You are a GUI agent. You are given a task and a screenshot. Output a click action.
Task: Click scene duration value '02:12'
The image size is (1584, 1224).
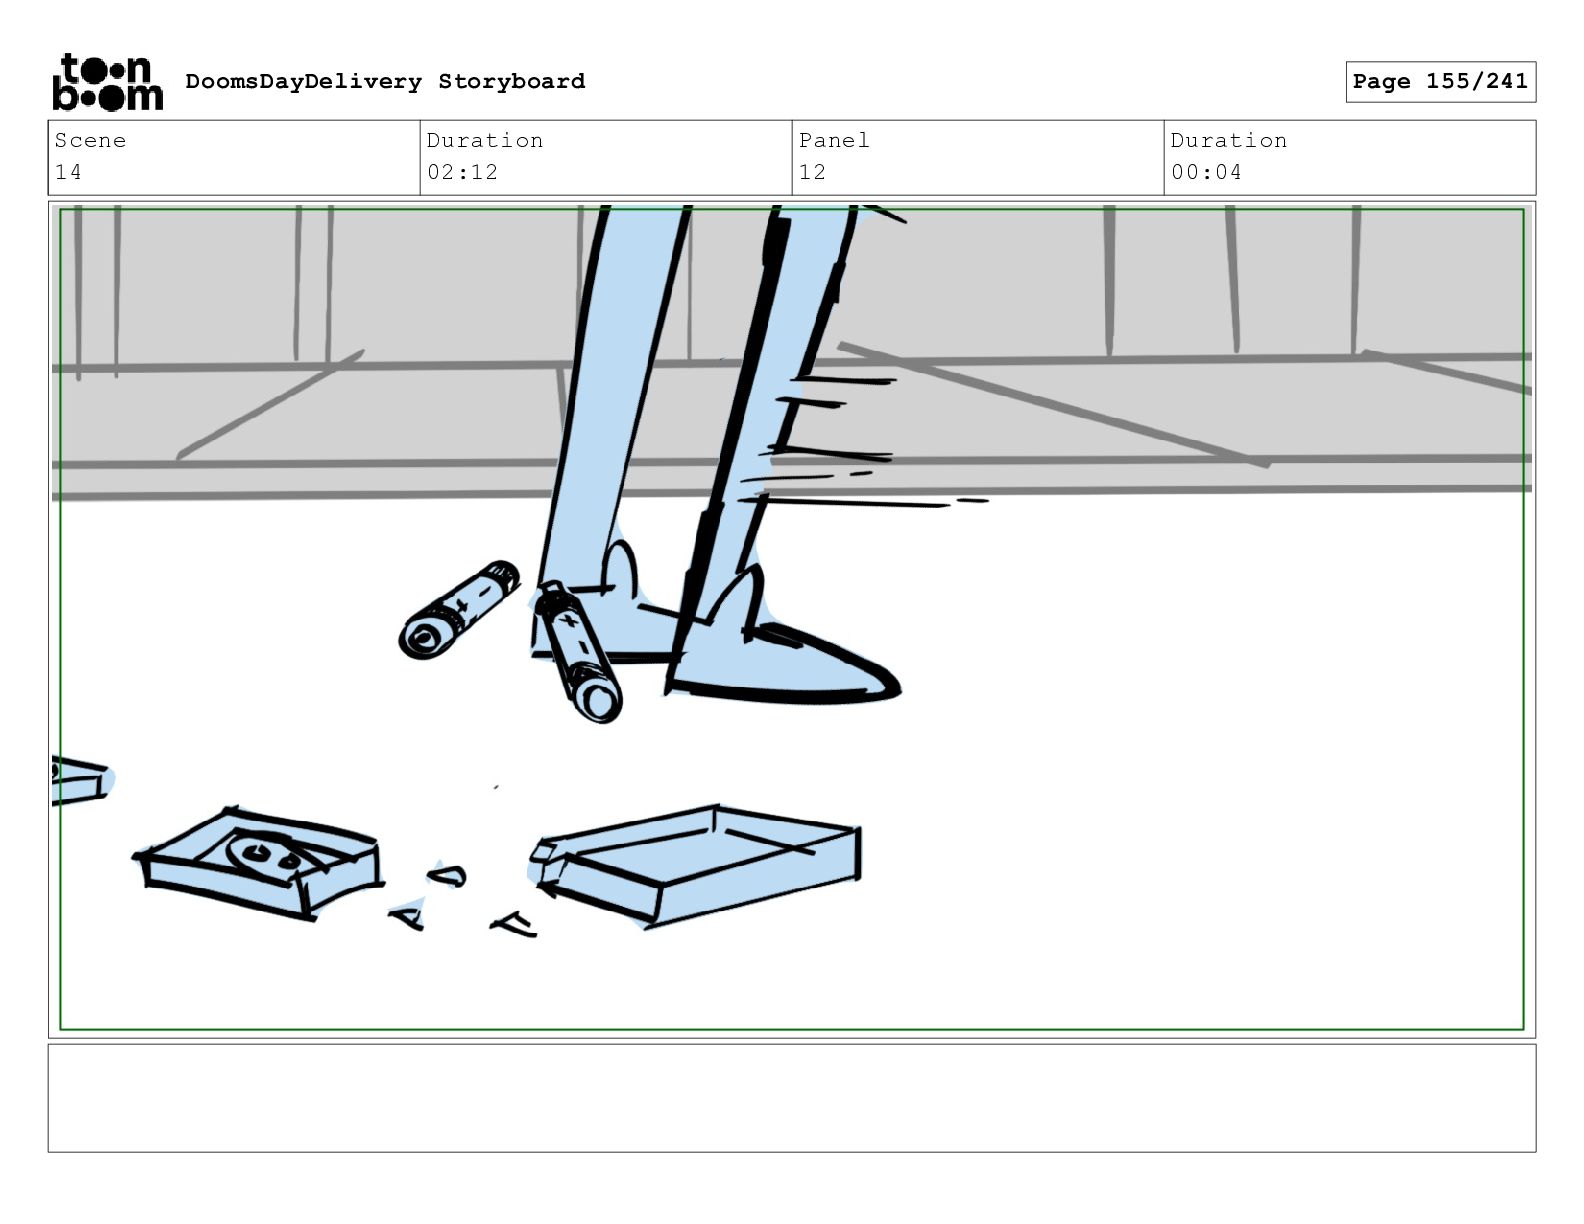point(462,172)
